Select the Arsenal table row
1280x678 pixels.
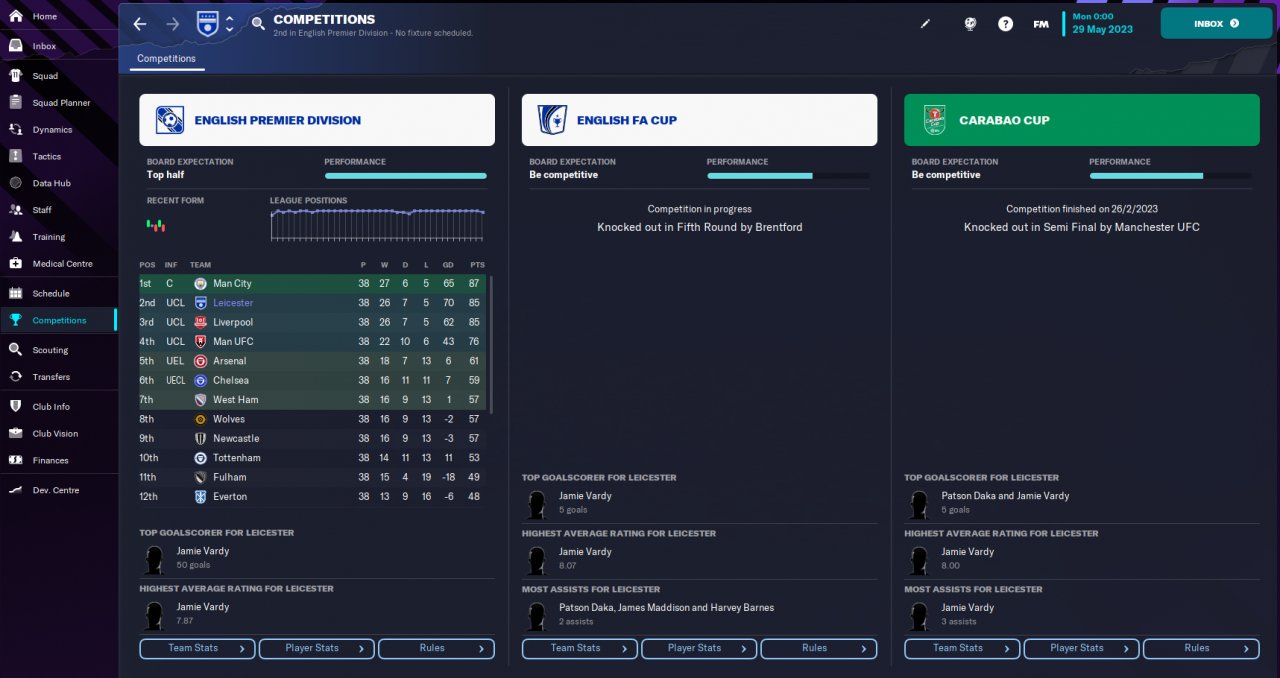click(313, 361)
